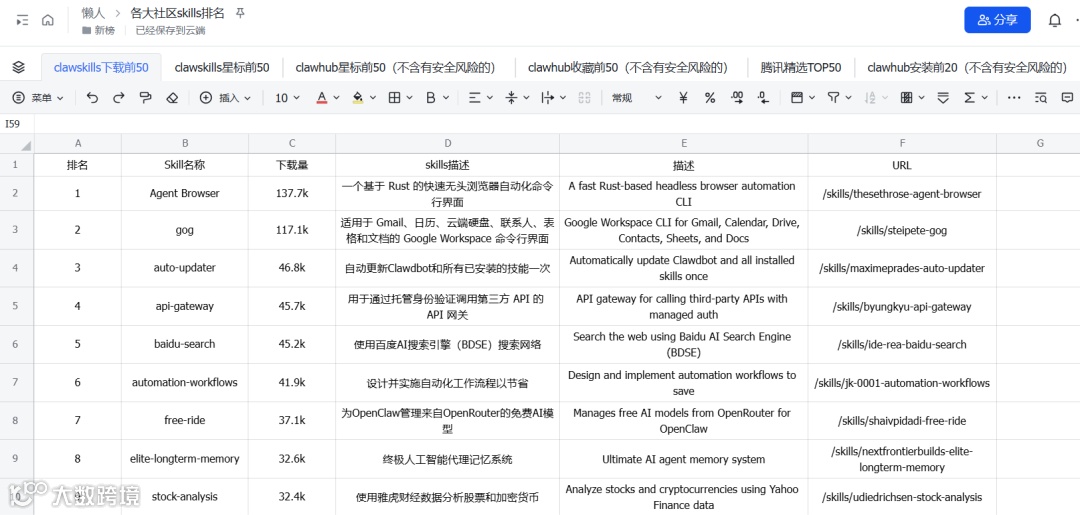Switch to clawskills星标前50 sheet tab
Image resolution: width=1080 pixels, height=515 pixels.
(222, 67)
